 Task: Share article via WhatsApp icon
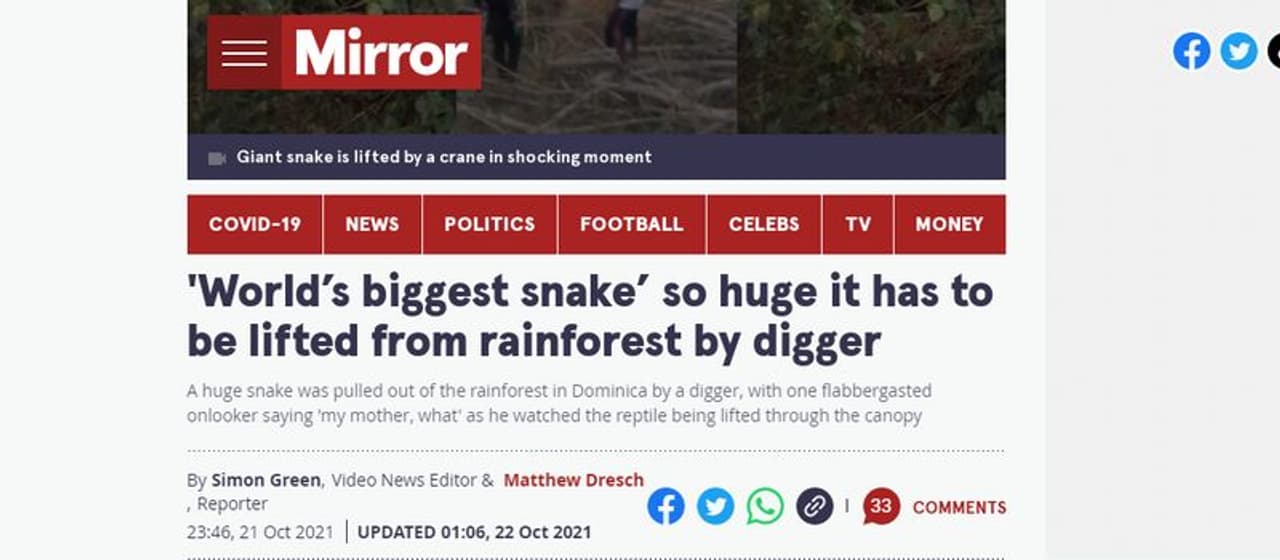765,506
